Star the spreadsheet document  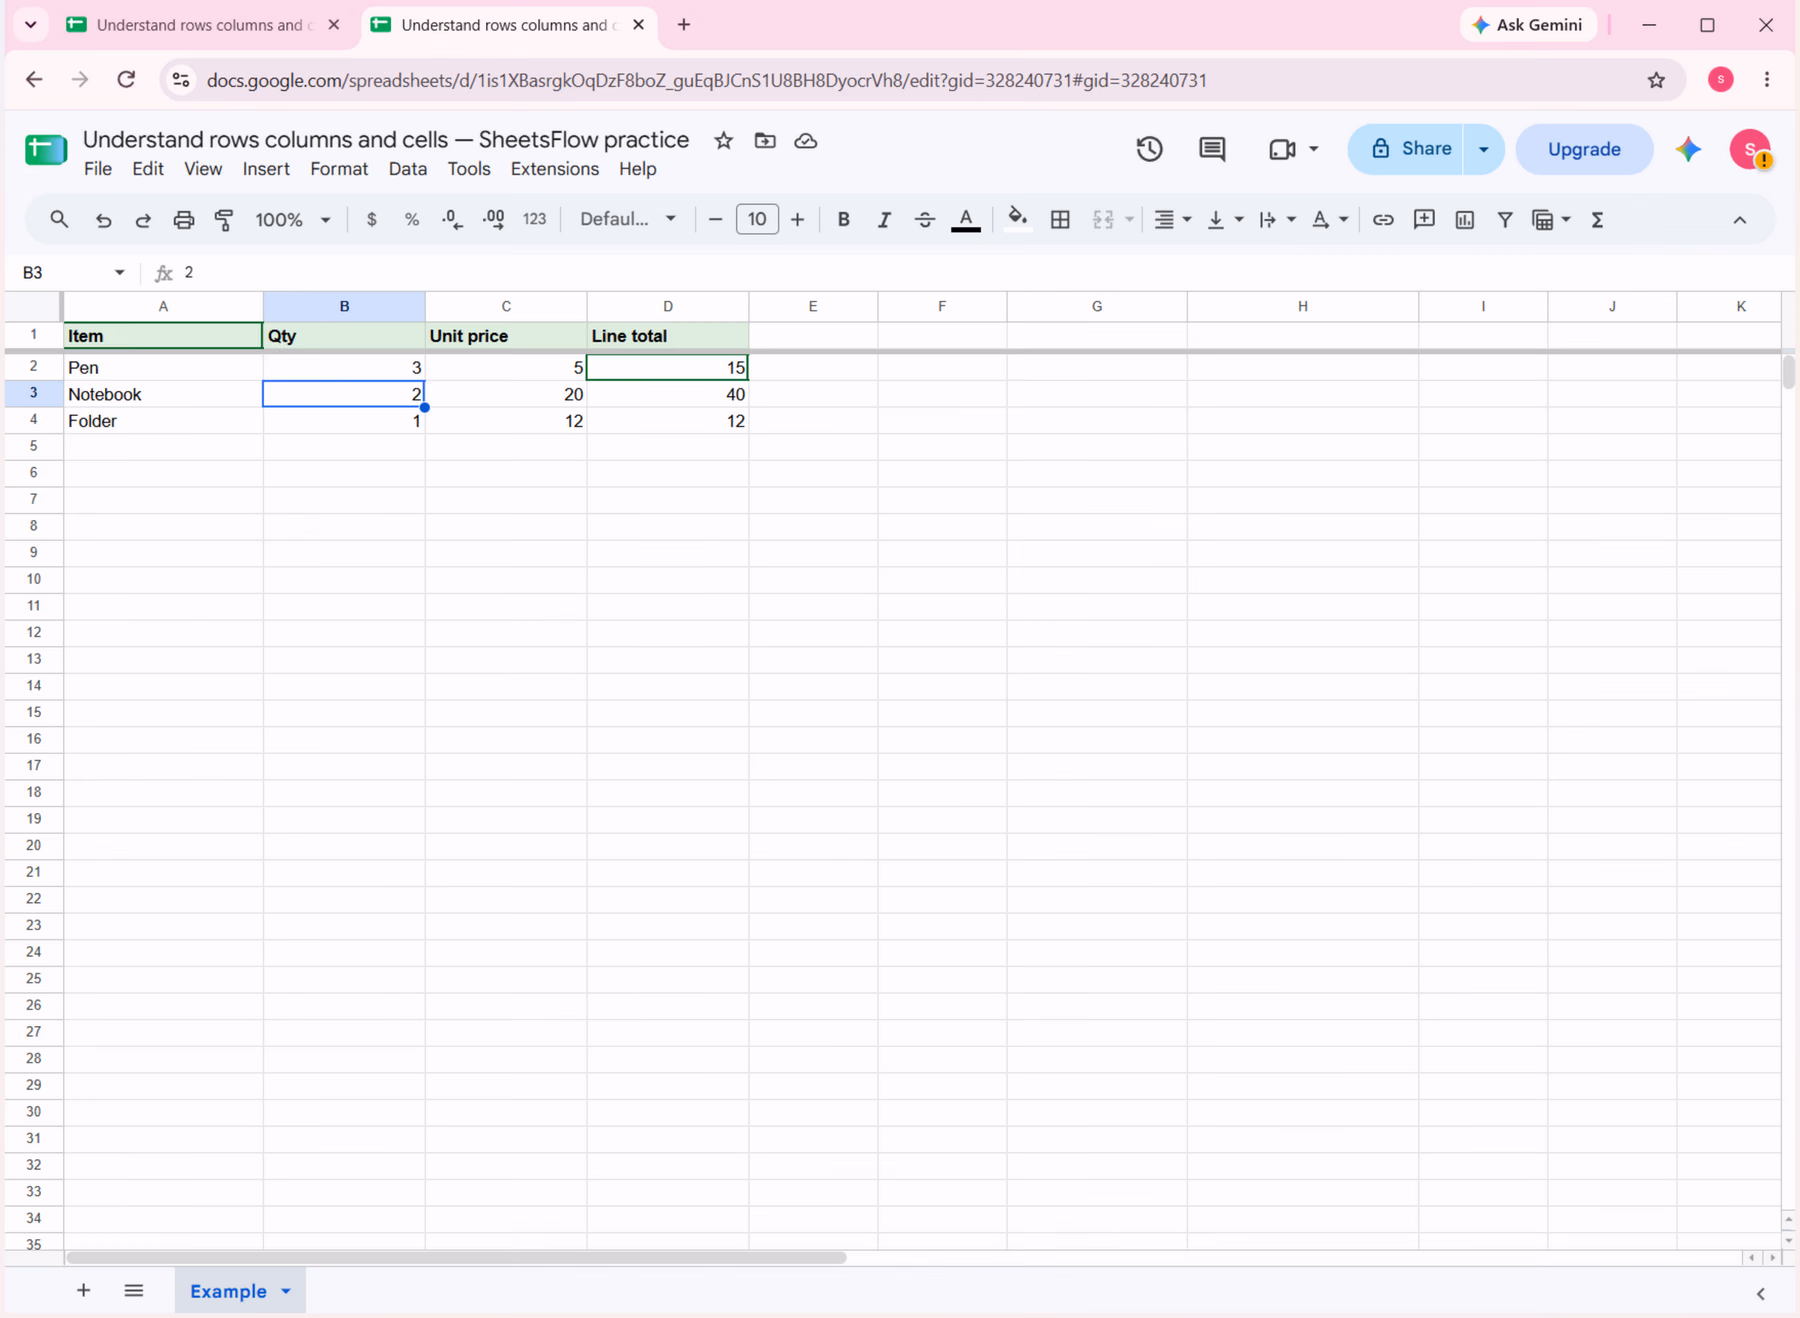[723, 141]
